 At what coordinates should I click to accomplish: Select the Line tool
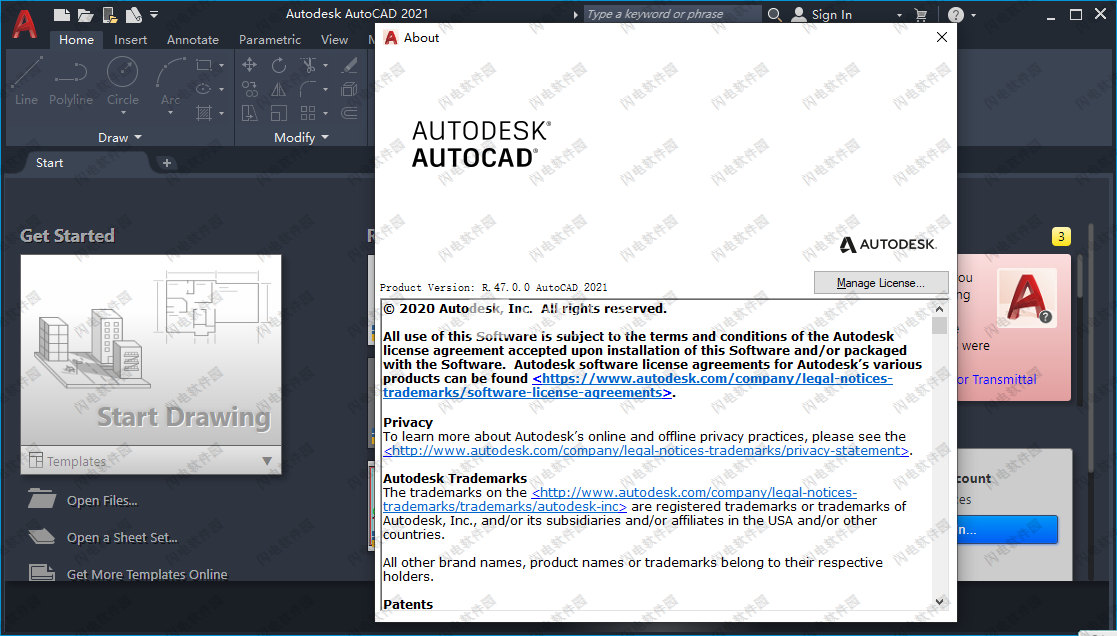26,82
